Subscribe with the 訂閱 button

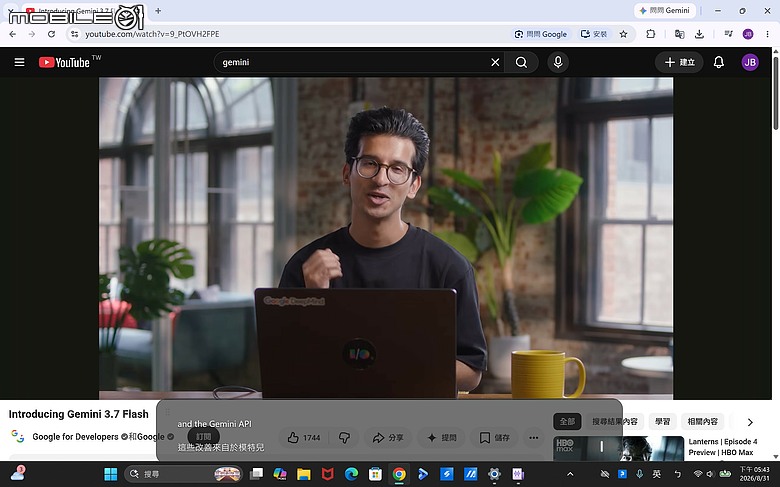[x=203, y=437]
